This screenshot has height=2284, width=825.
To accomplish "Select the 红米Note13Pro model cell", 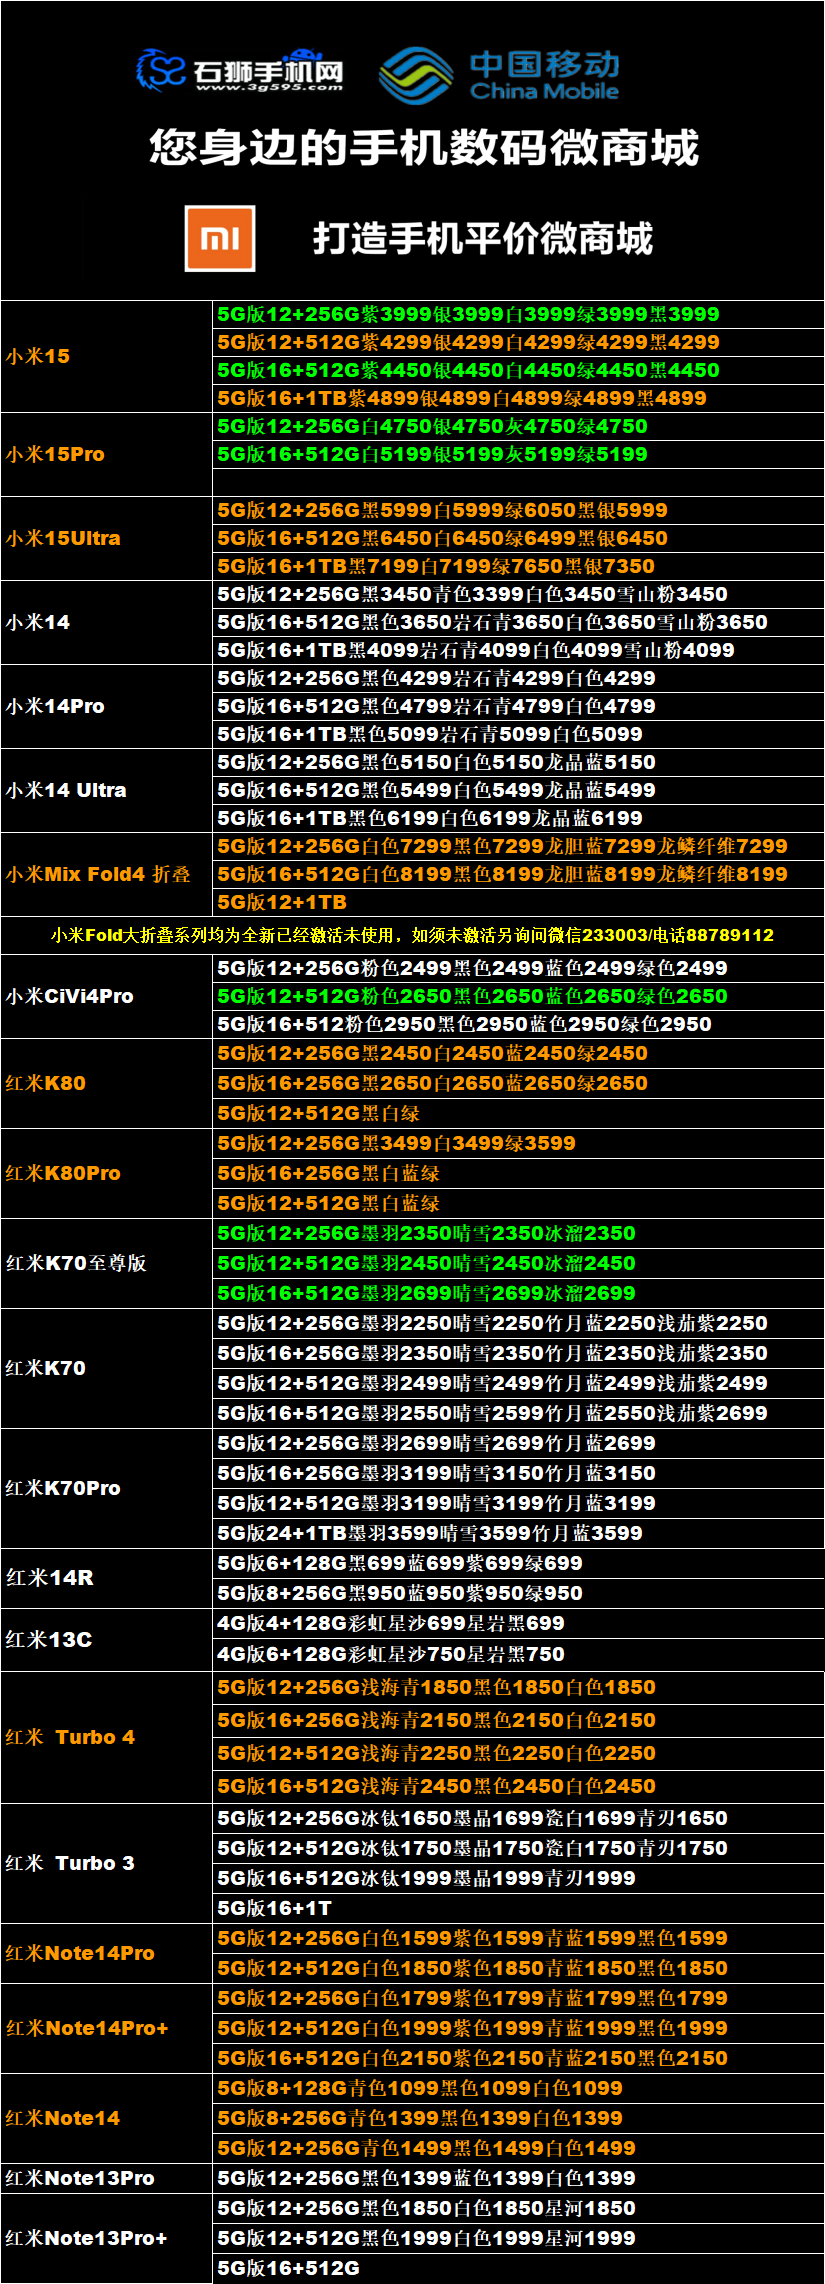I will (x=107, y=2178).
